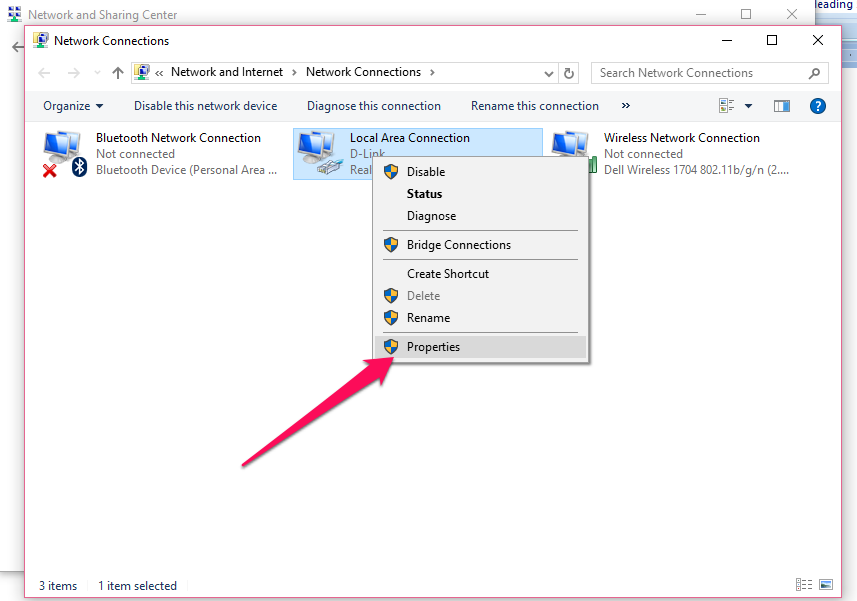Select the Wireless Network Connection icon
857x601 pixels.
tap(573, 154)
